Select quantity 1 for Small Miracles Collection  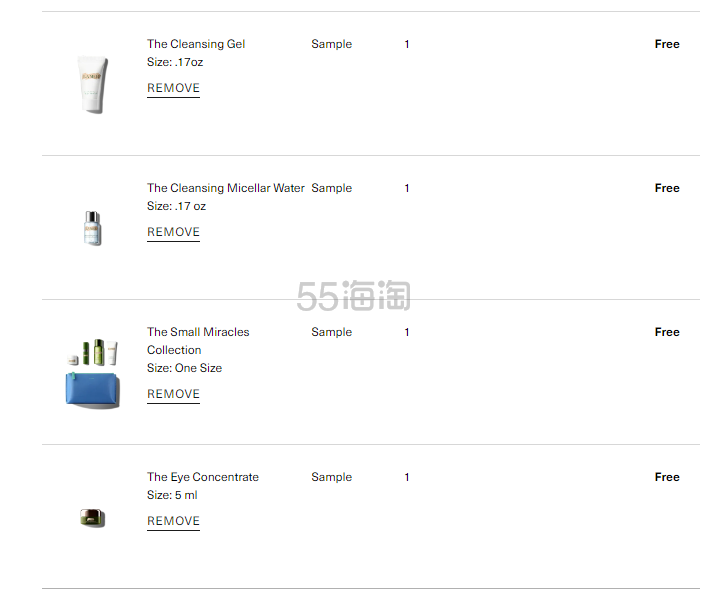[407, 332]
